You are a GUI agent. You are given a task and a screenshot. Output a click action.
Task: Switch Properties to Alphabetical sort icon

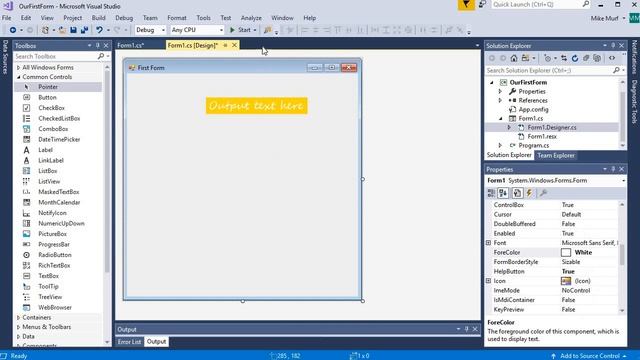pyautogui.click(x=503, y=193)
